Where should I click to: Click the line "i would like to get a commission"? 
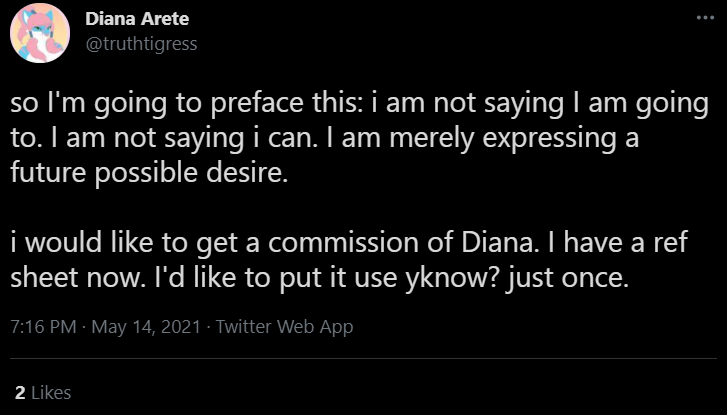(x=349, y=243)
